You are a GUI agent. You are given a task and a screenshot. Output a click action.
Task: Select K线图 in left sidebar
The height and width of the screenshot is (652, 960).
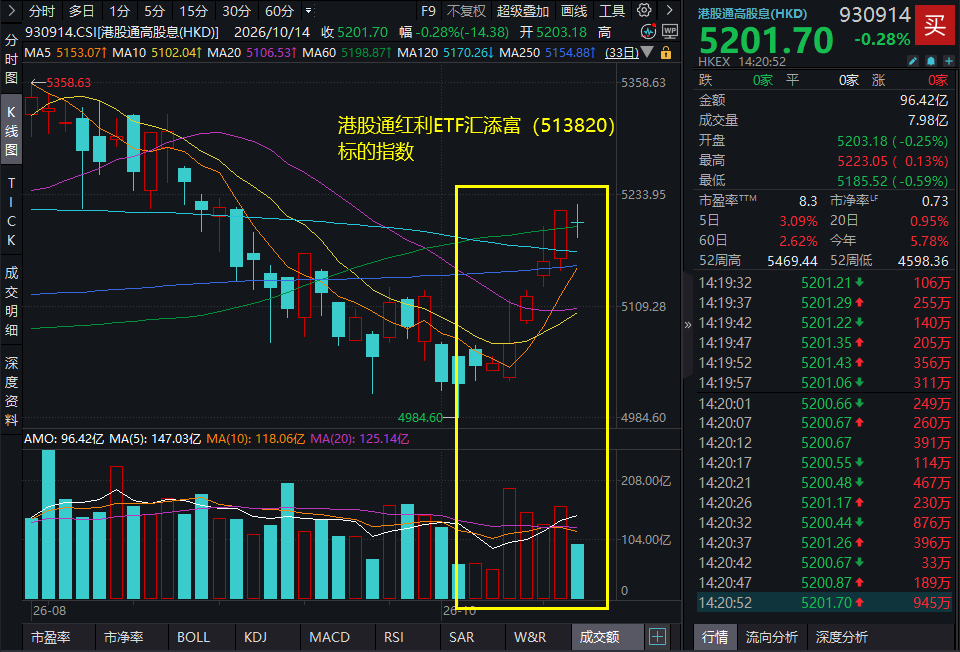(x=11, y=130)
